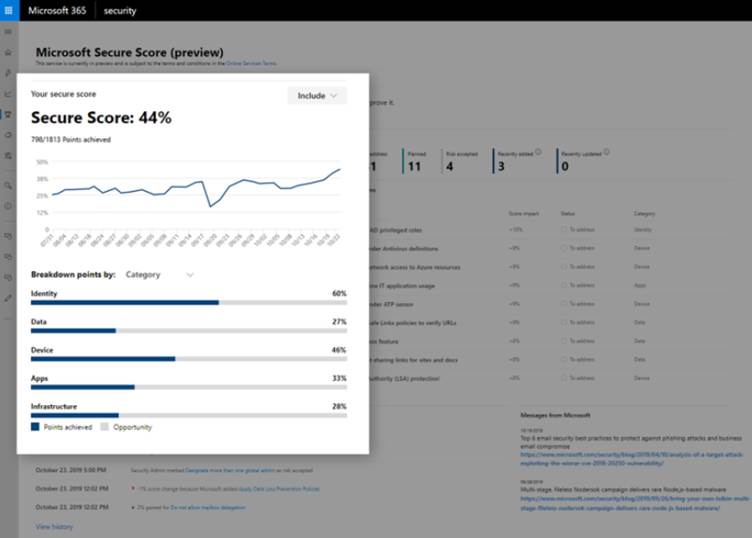Open sharing links for sites and docs action
752x538 pixels.
pos(413,360)
